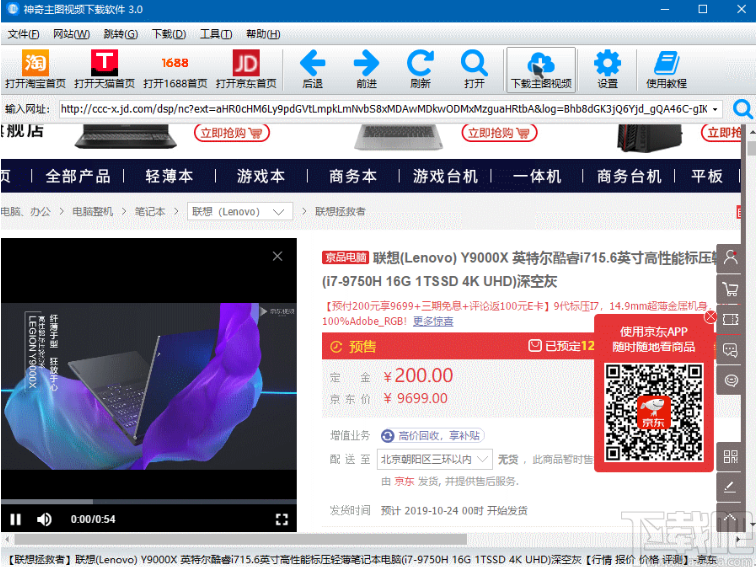Select 游戏本 store nav tab
The width and height of the screenshot is (756, 567).
click(x=261, y=176)
